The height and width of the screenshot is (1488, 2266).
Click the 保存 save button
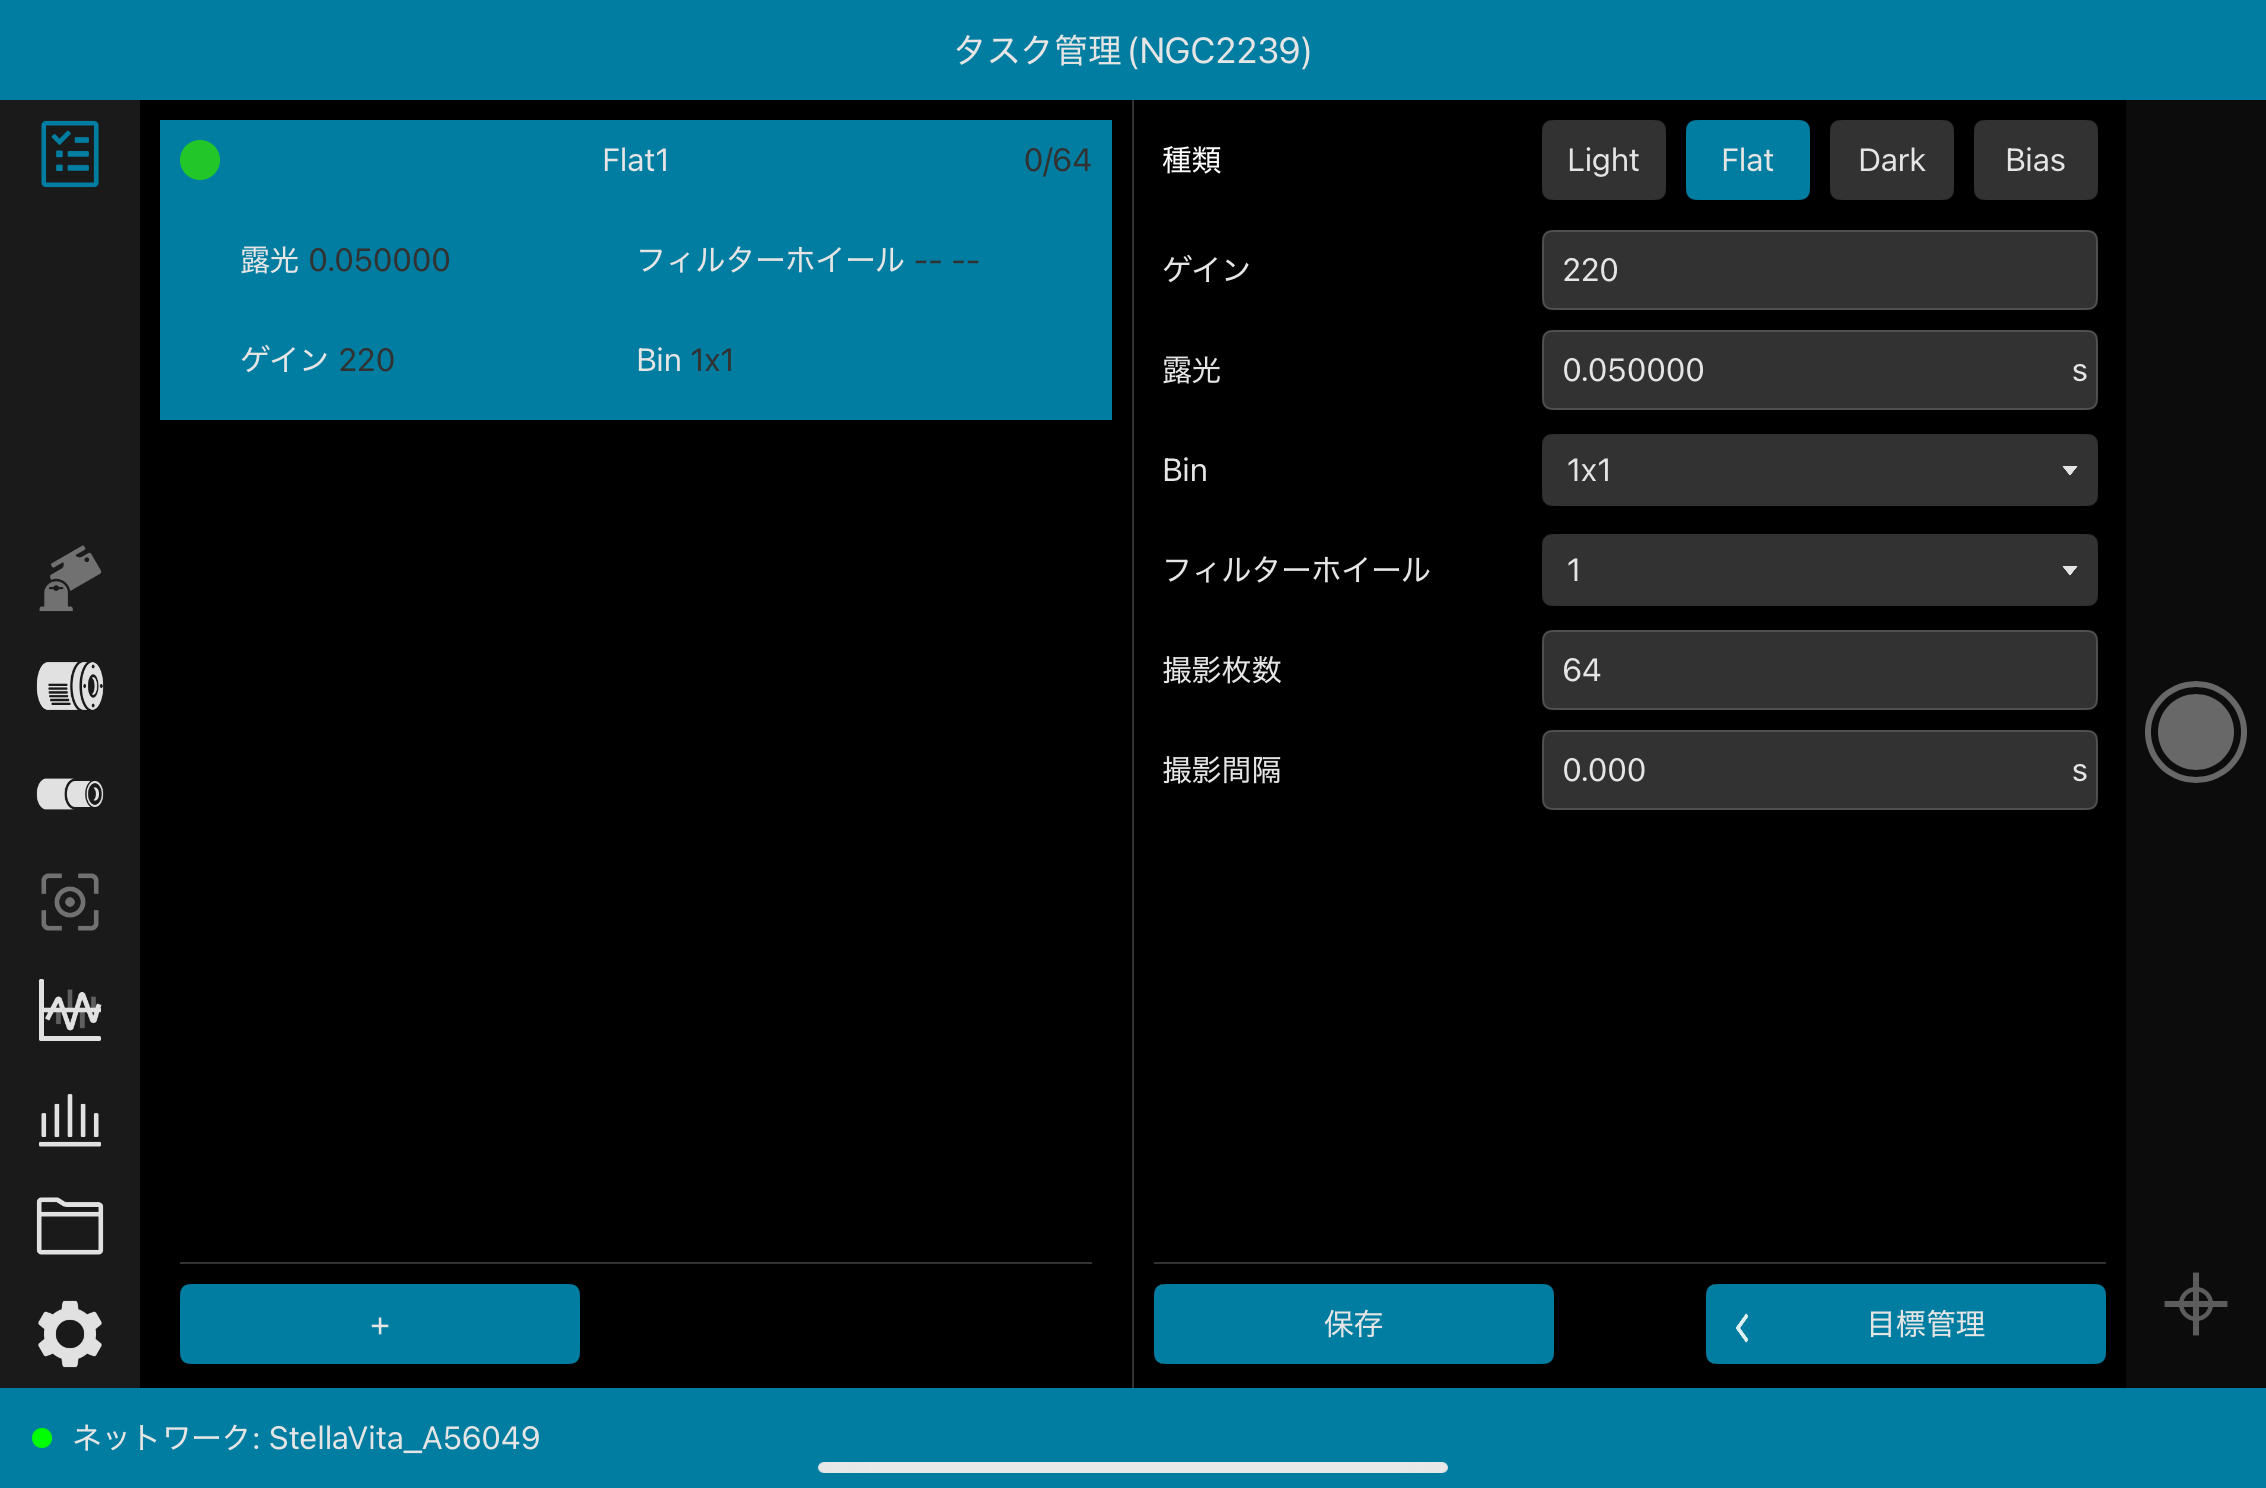(x=1353, y=1324)
